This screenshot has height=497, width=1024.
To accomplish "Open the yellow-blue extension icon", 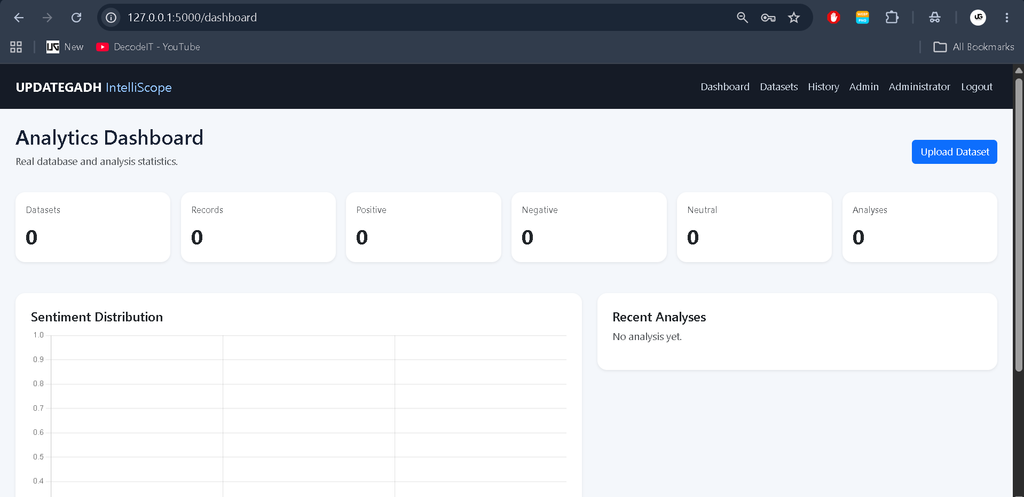I will [x=863, y=18].
